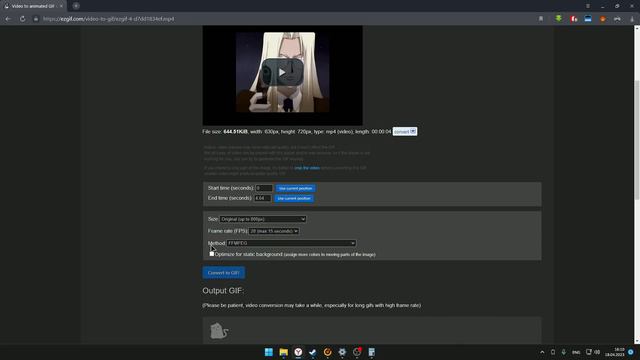Viewport: 640px width, 360px height.
Task: Play the video preview
Action: (282, 73)
